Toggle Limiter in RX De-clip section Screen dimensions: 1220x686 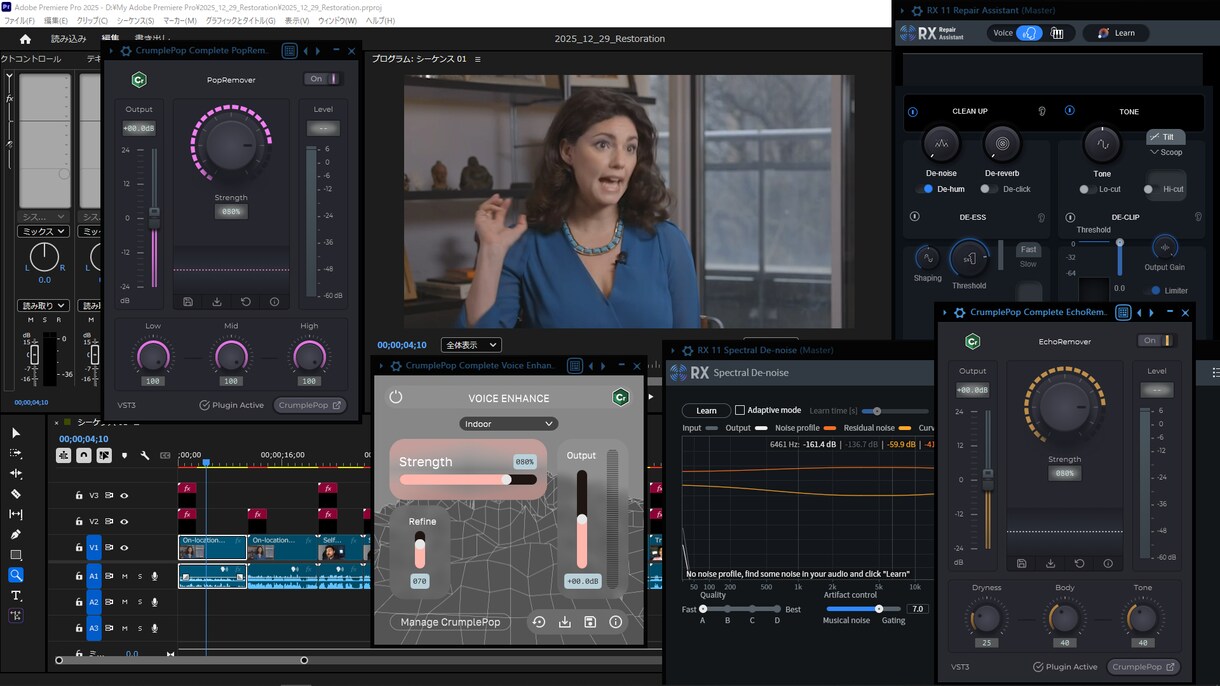(1155, 291)
